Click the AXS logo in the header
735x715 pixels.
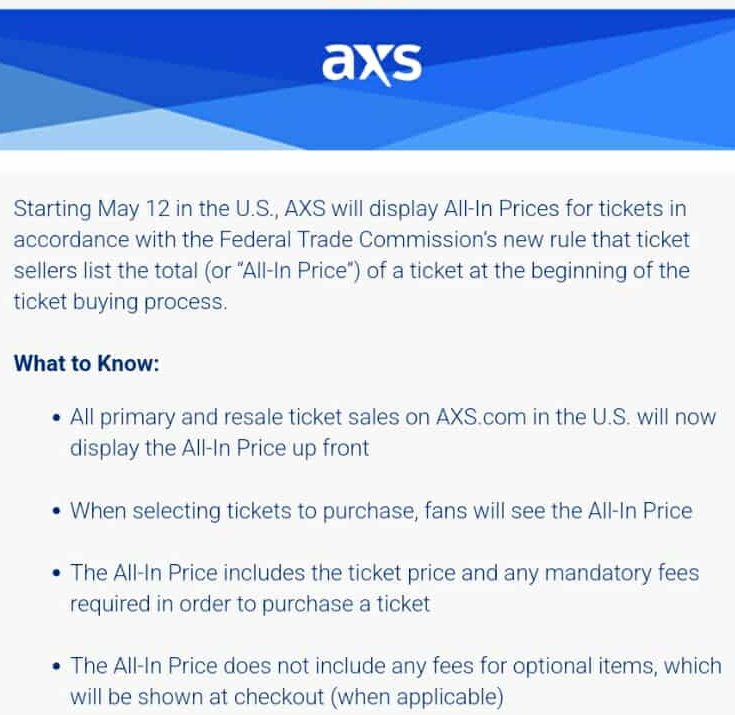[x=371, y=64]
